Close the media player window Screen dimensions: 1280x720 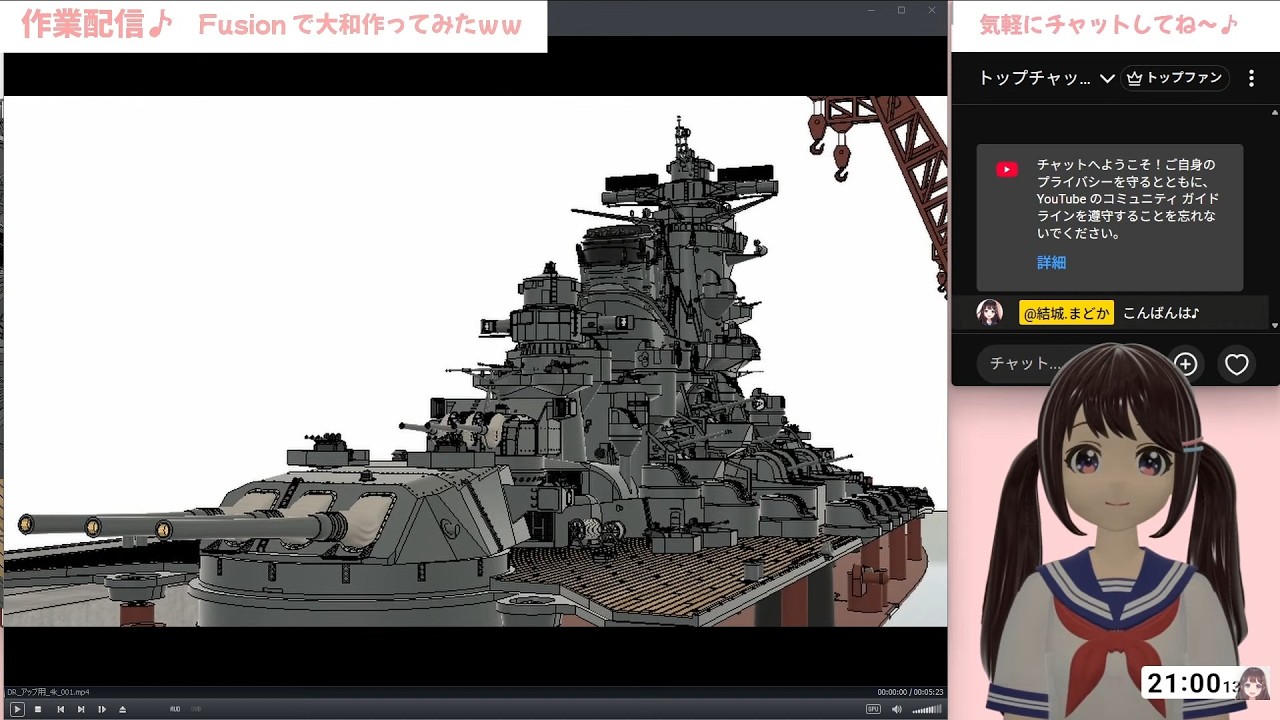tap(932, 10)
